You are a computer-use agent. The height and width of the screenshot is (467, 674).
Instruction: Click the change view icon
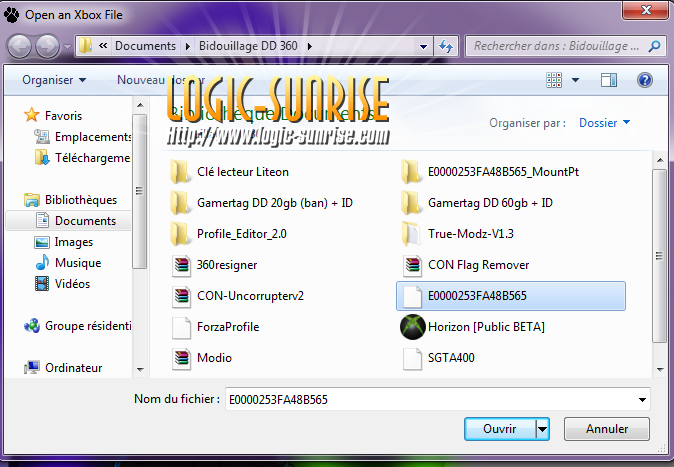(554, 80)
